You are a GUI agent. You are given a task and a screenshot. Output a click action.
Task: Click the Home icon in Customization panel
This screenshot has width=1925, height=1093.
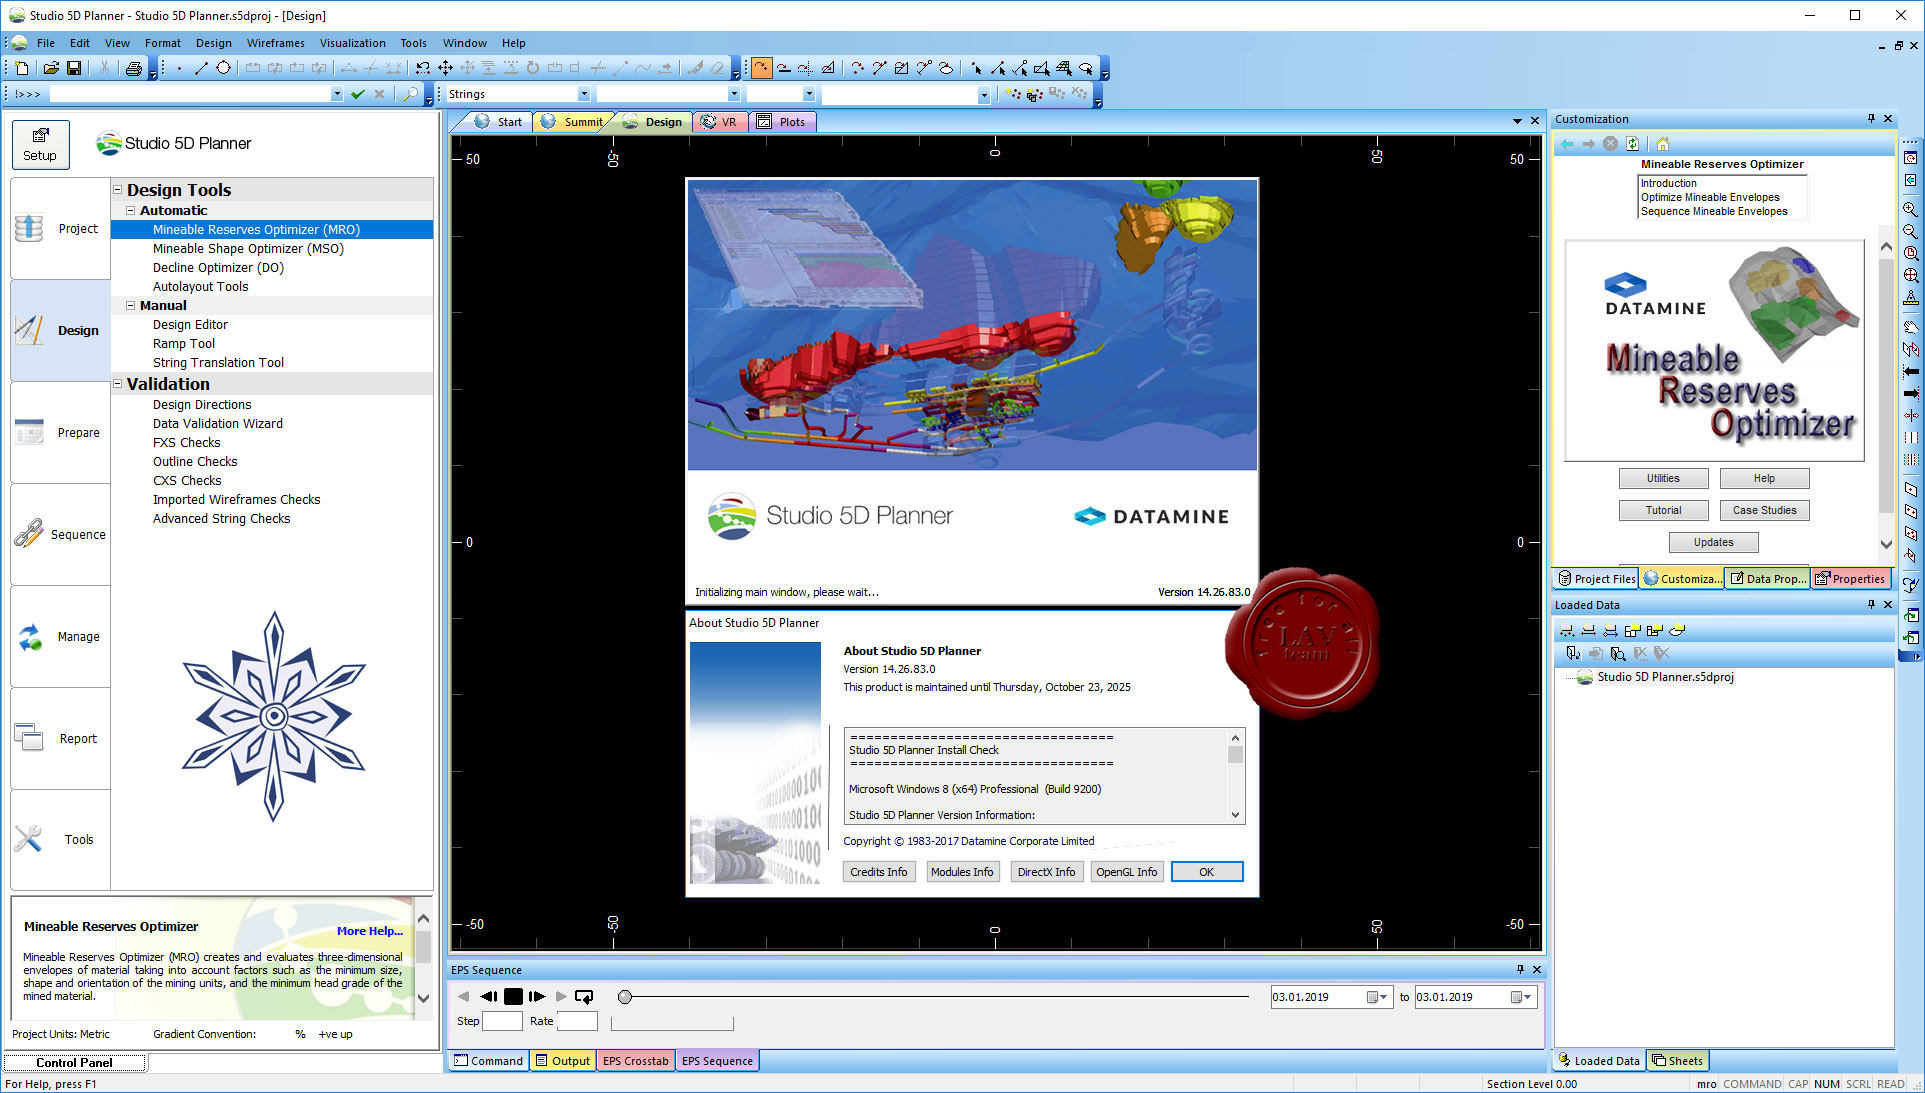point(1663,144)
